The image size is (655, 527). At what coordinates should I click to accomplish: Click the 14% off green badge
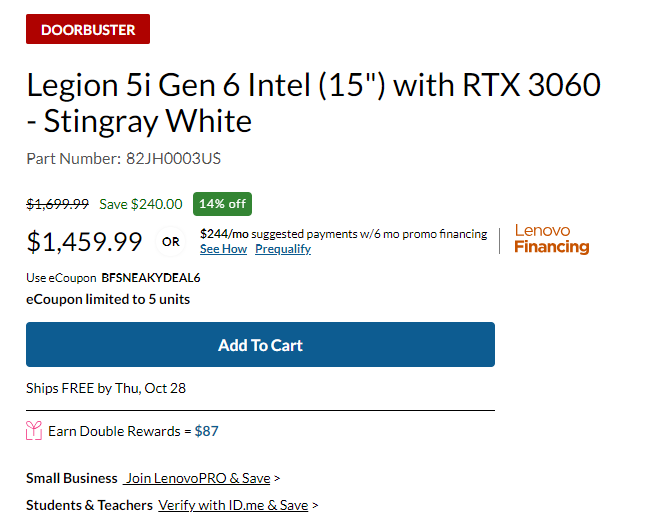pyautogui.click(x=222, y=204)
